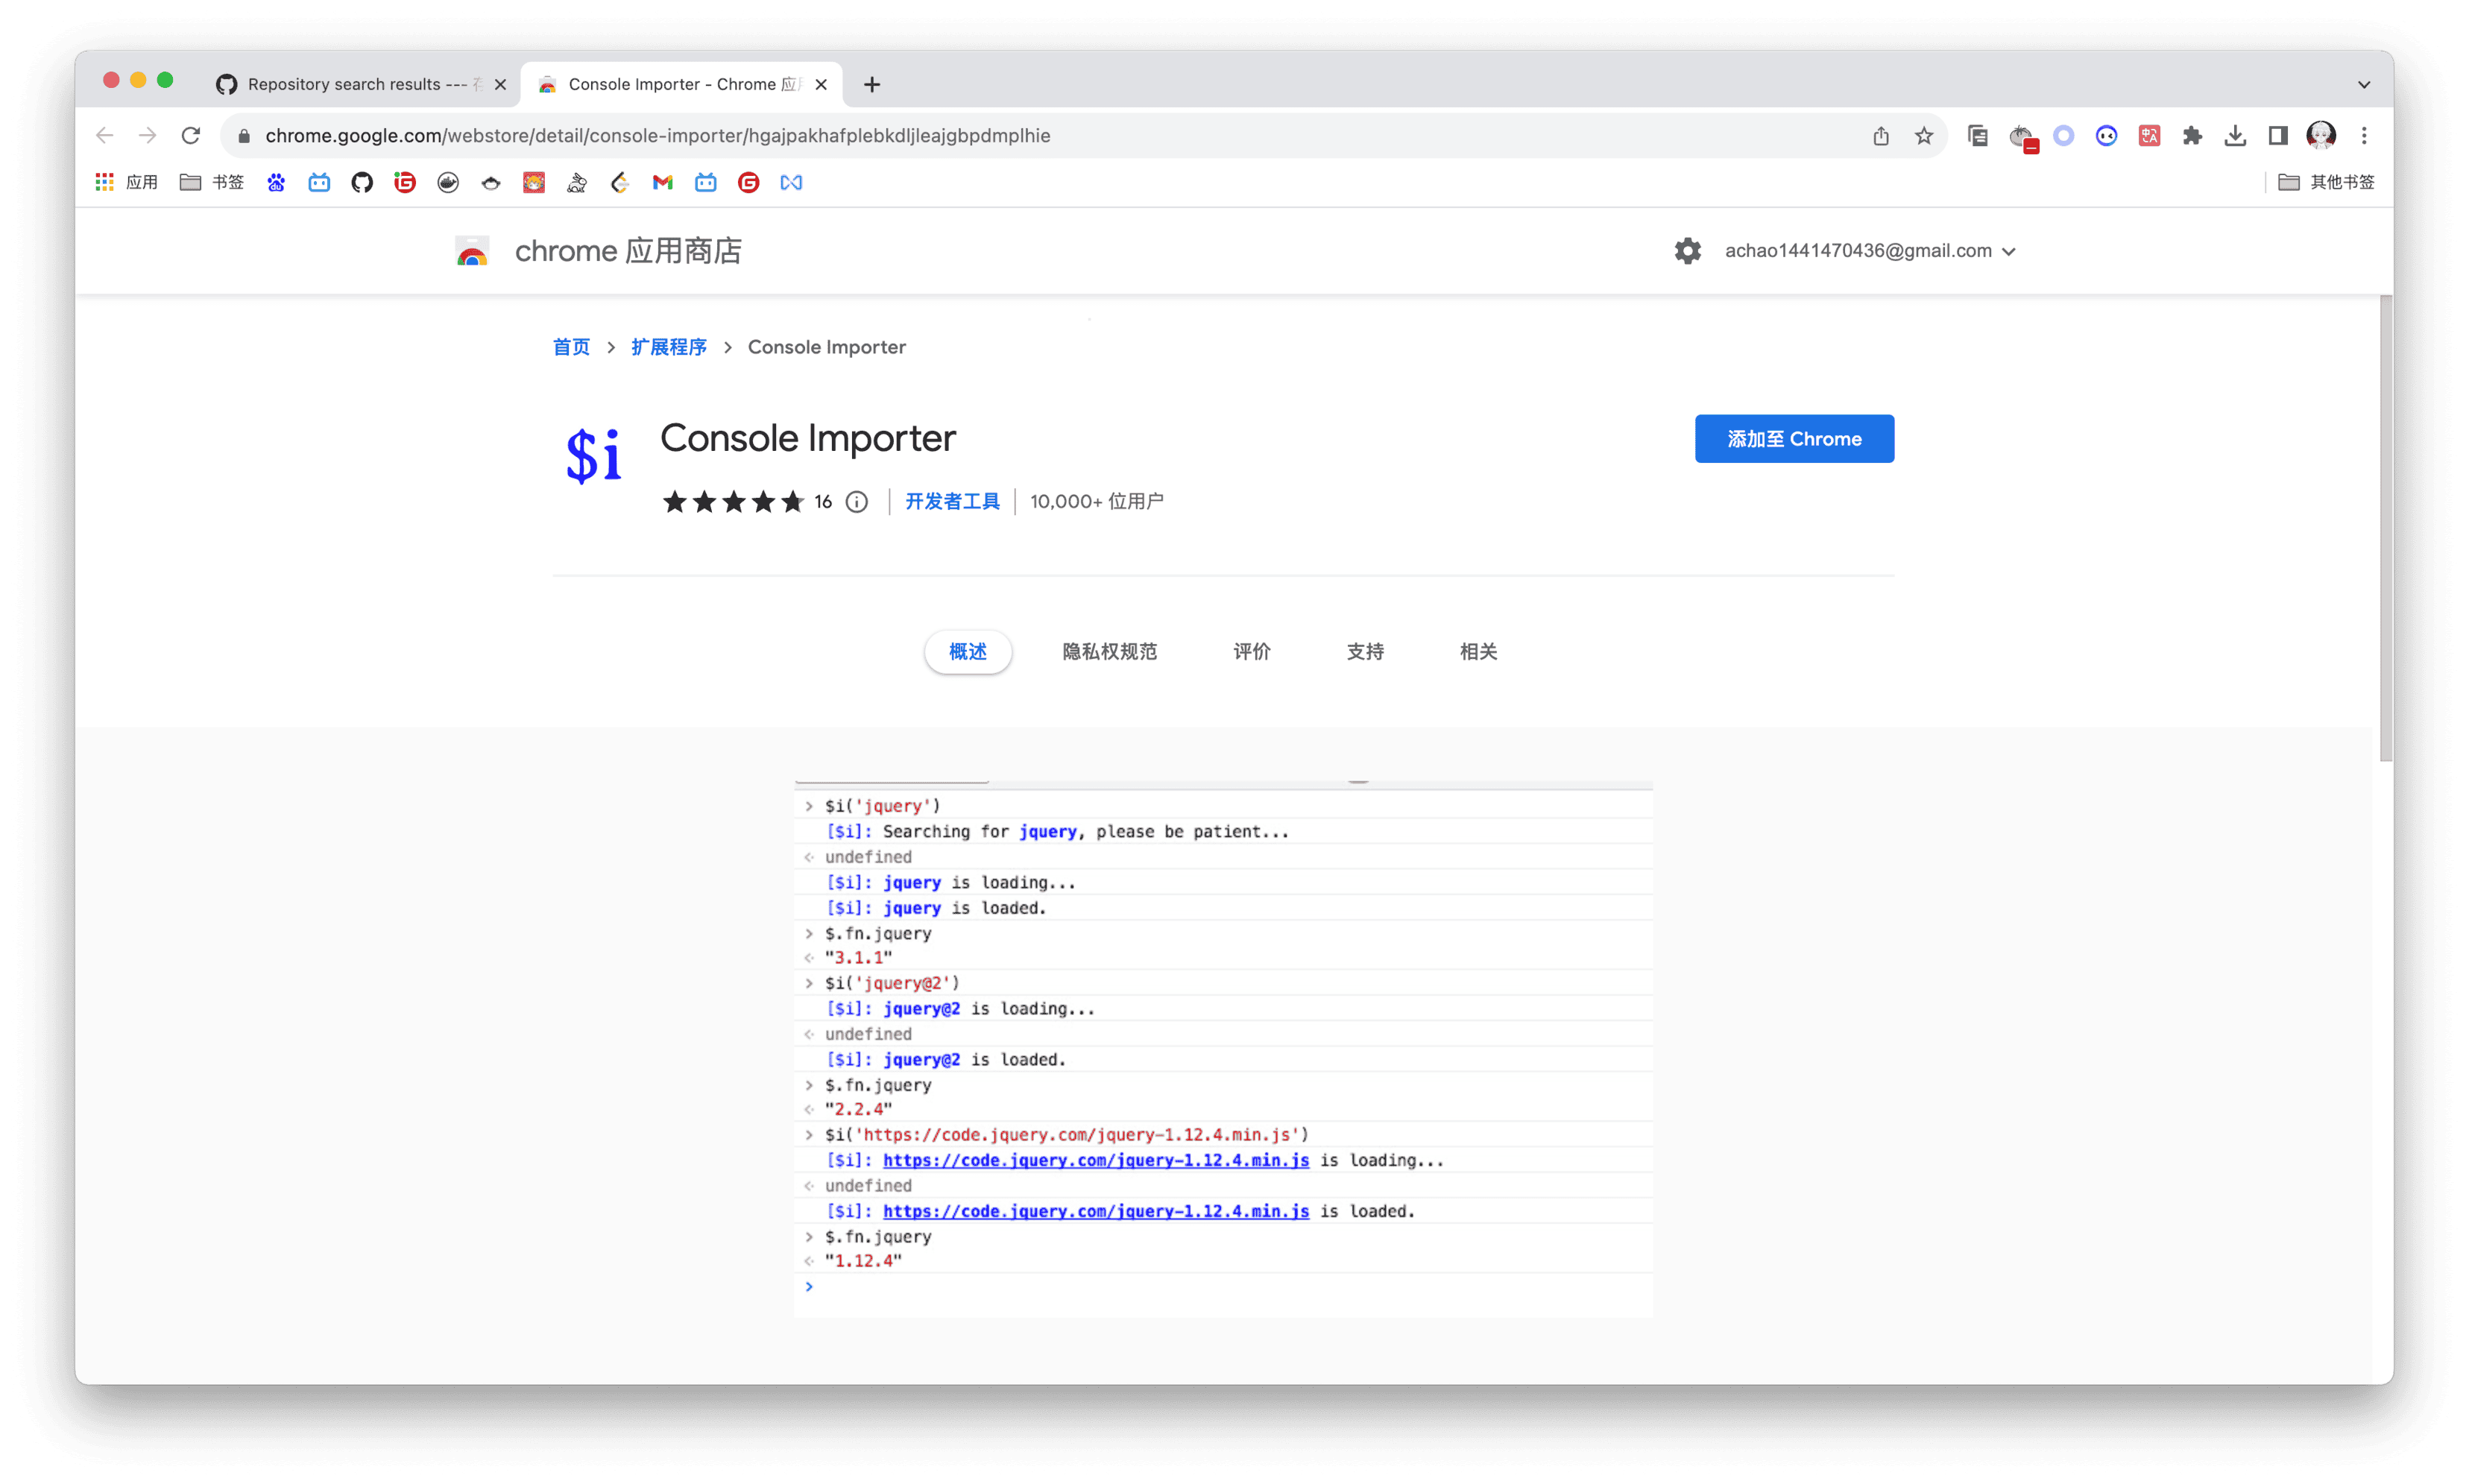Open the apps grid bookmark shortcut
2469x1484 pixels.
(105, 182)
